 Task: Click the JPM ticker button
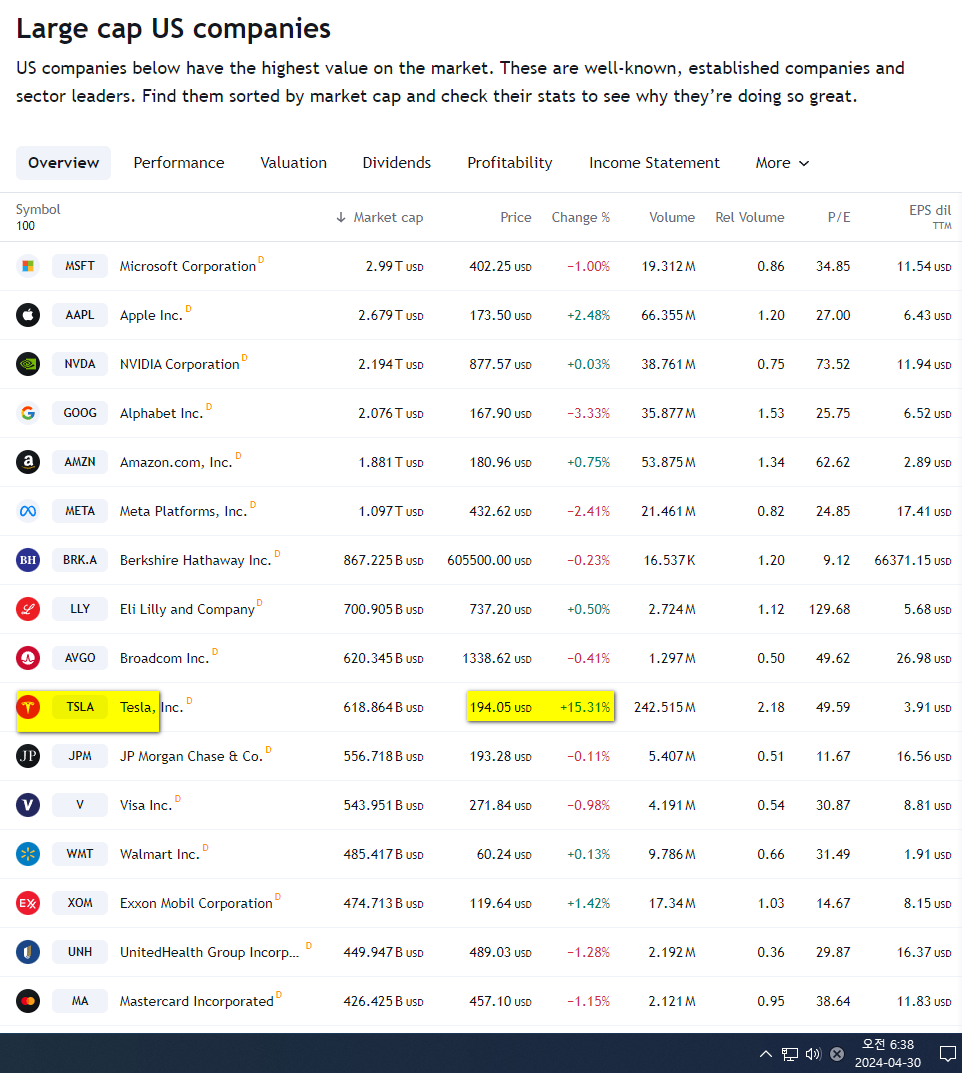[80, 756]
